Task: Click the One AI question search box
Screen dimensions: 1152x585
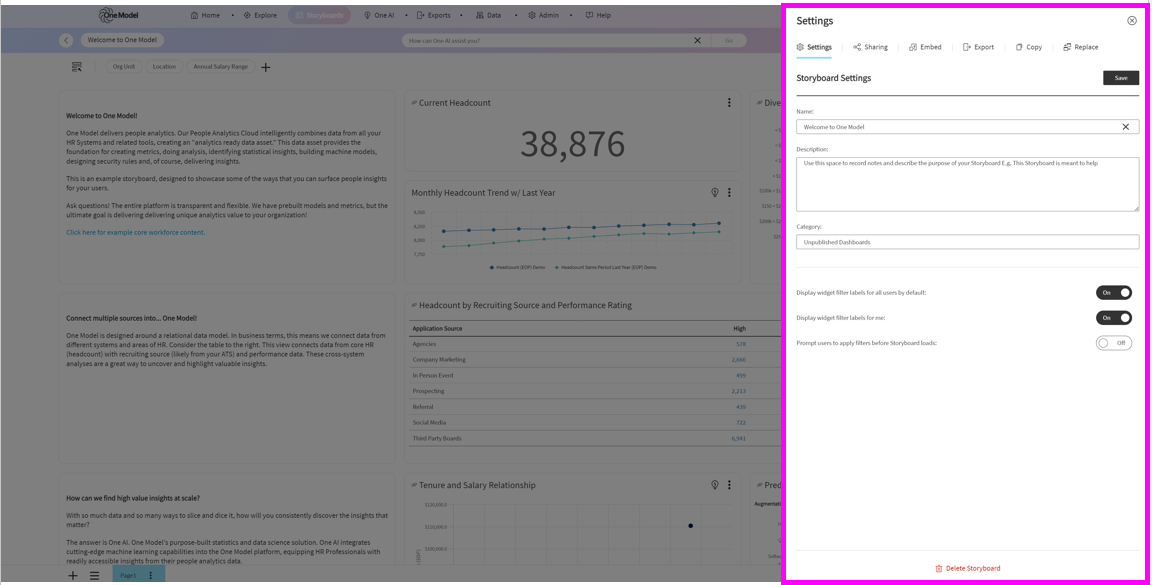Action: click(547, 40)
